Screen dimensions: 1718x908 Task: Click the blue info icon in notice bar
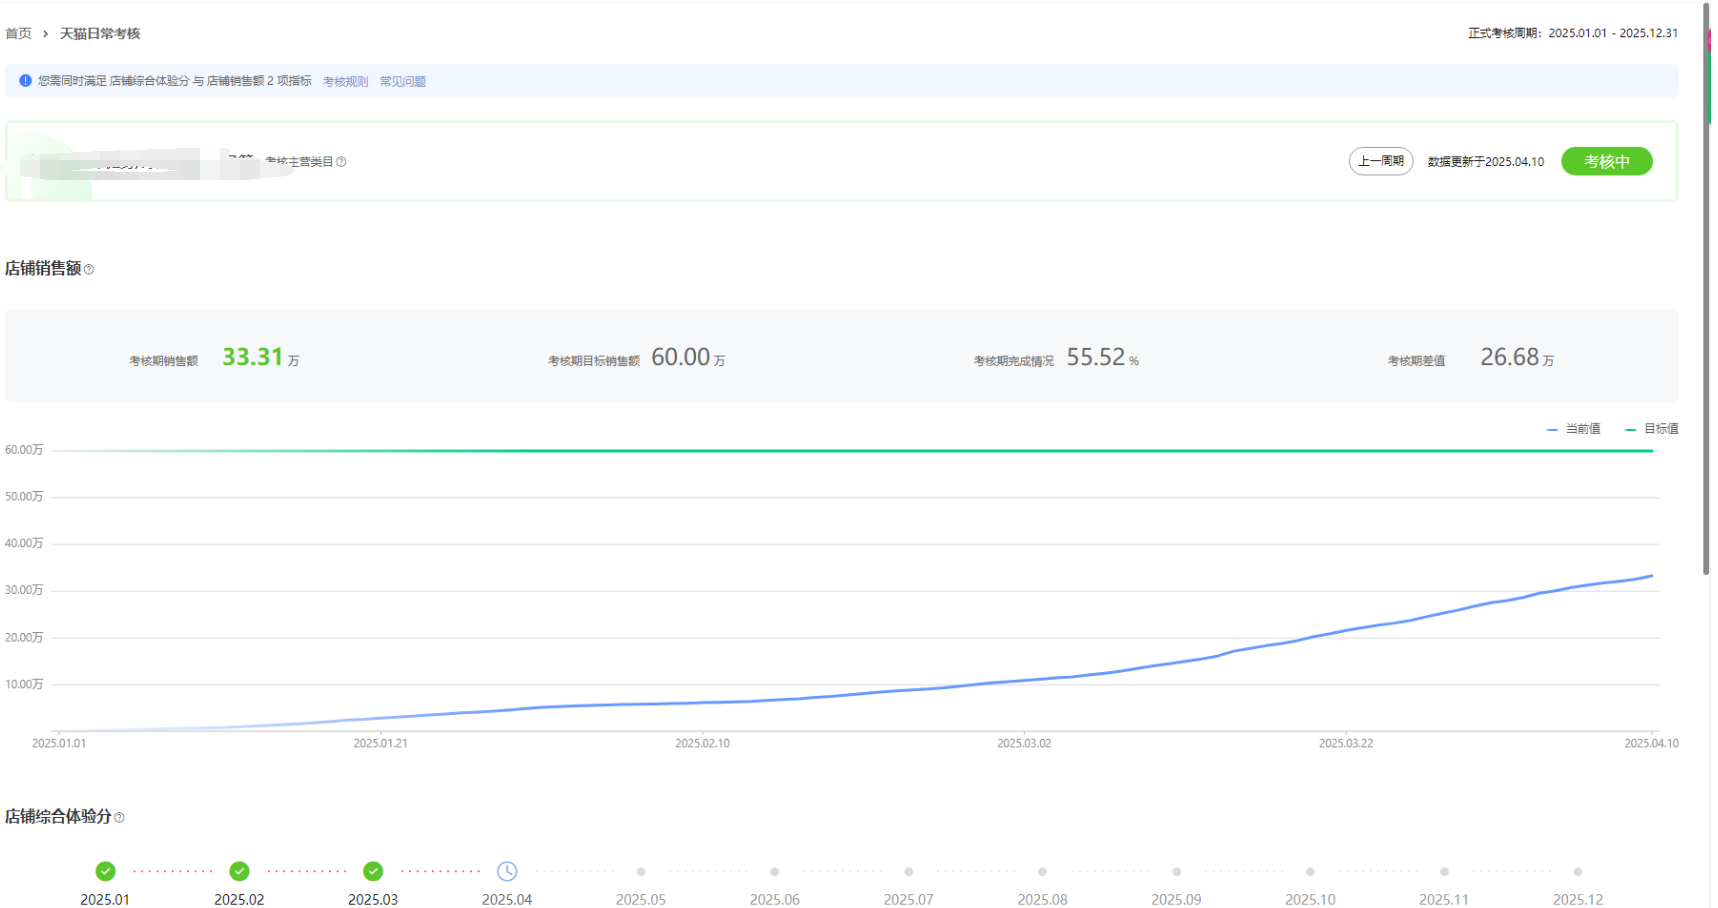click(x=25, y=81)
